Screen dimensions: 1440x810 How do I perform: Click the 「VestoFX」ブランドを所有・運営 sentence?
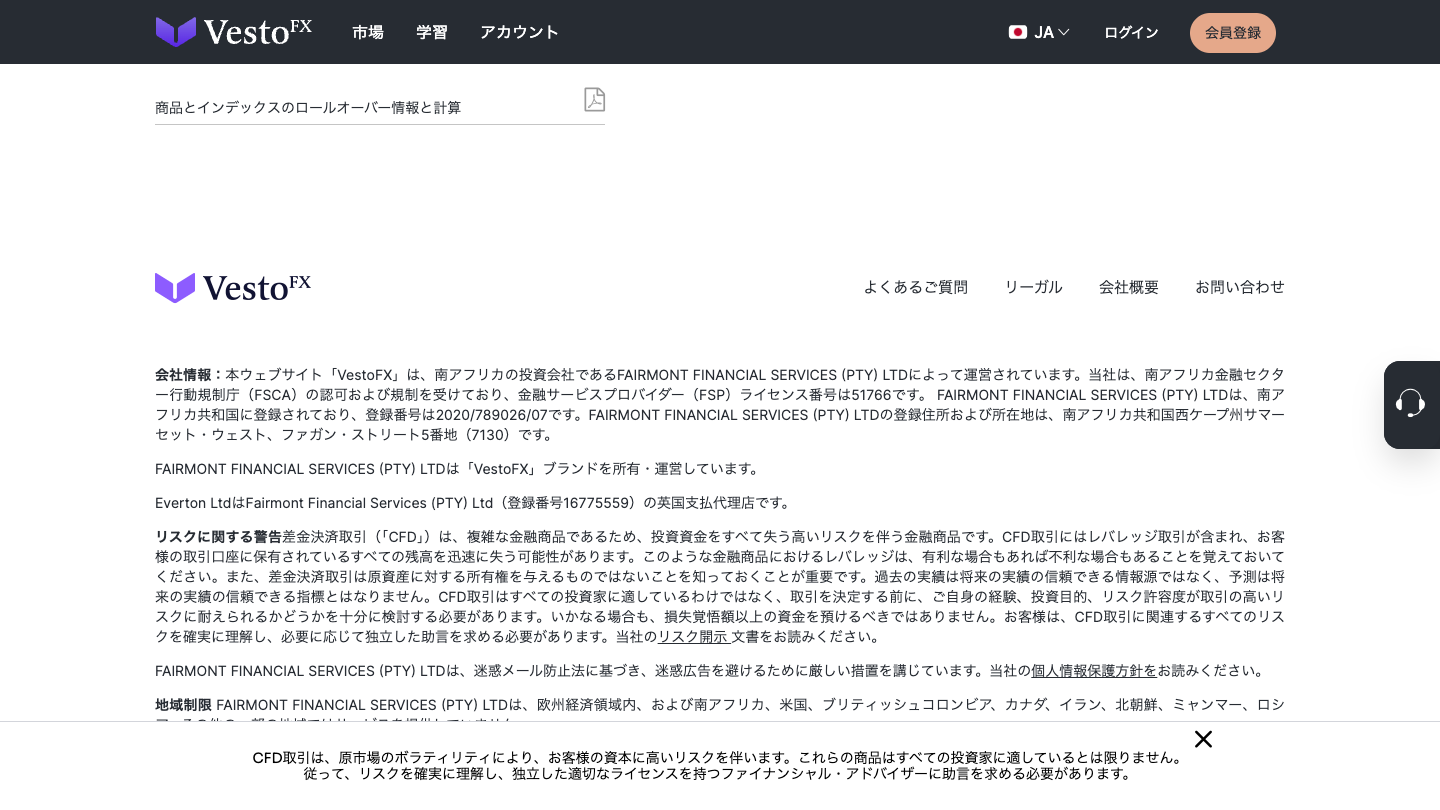(x=459, y=469)
